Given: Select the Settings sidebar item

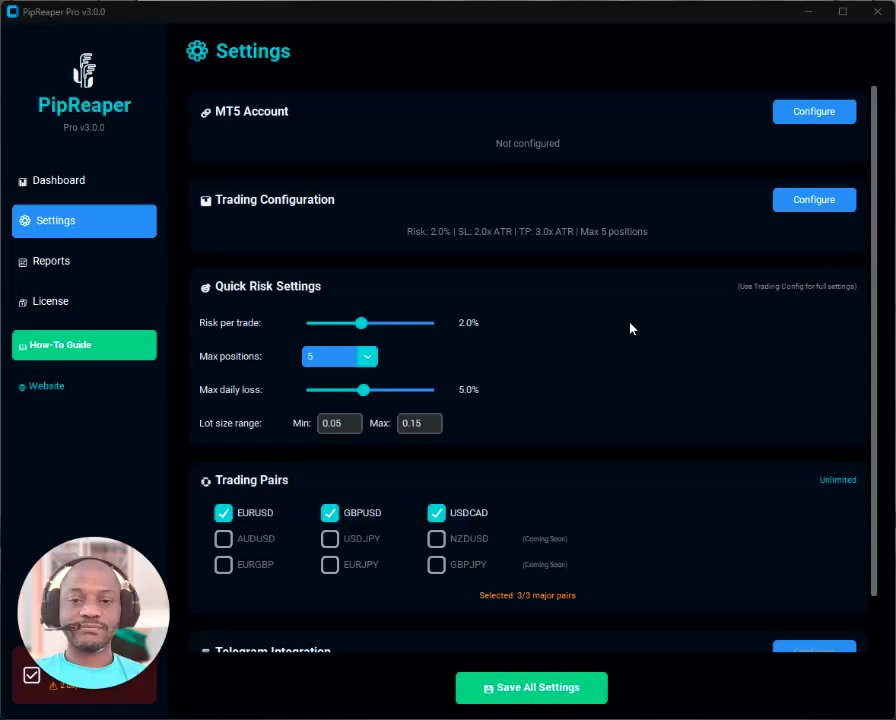Looking at the screenshot, I should coord(84,221).
